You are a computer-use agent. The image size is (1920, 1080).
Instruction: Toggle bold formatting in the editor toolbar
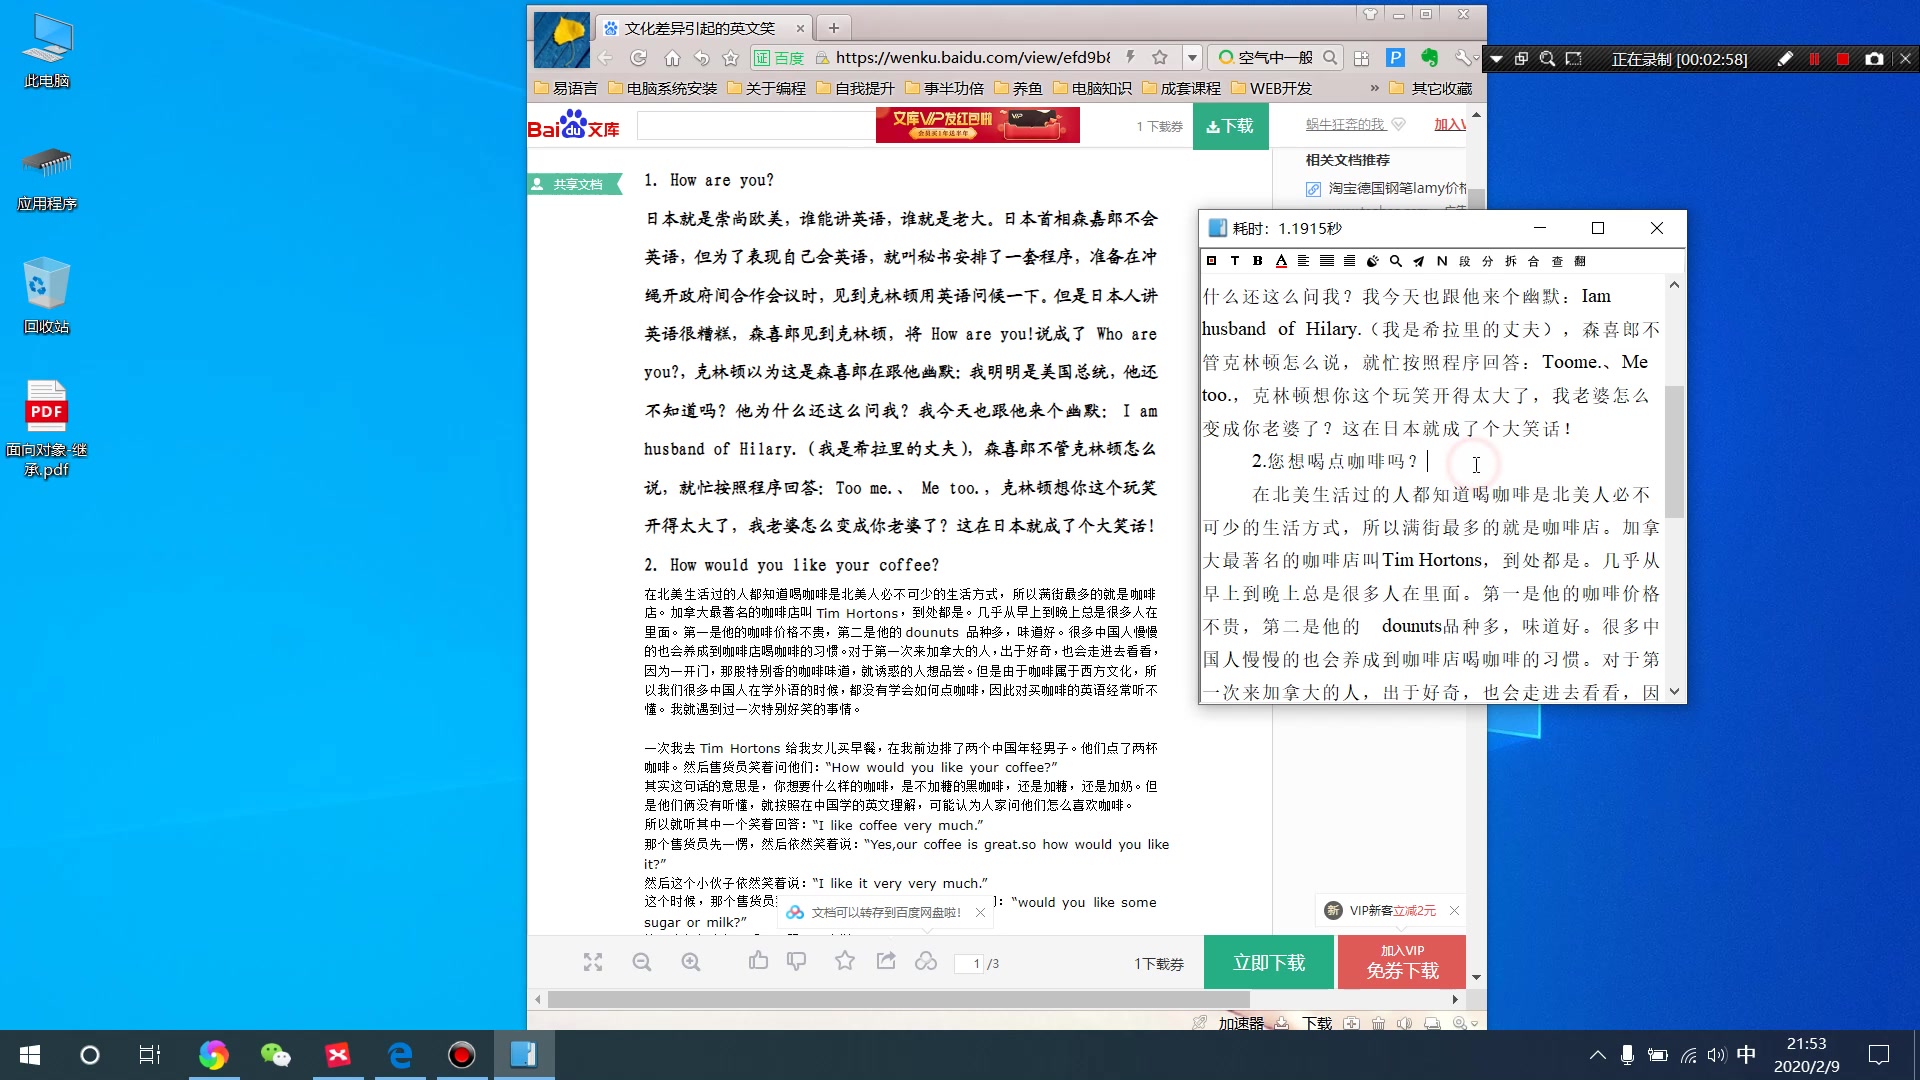1258,261
